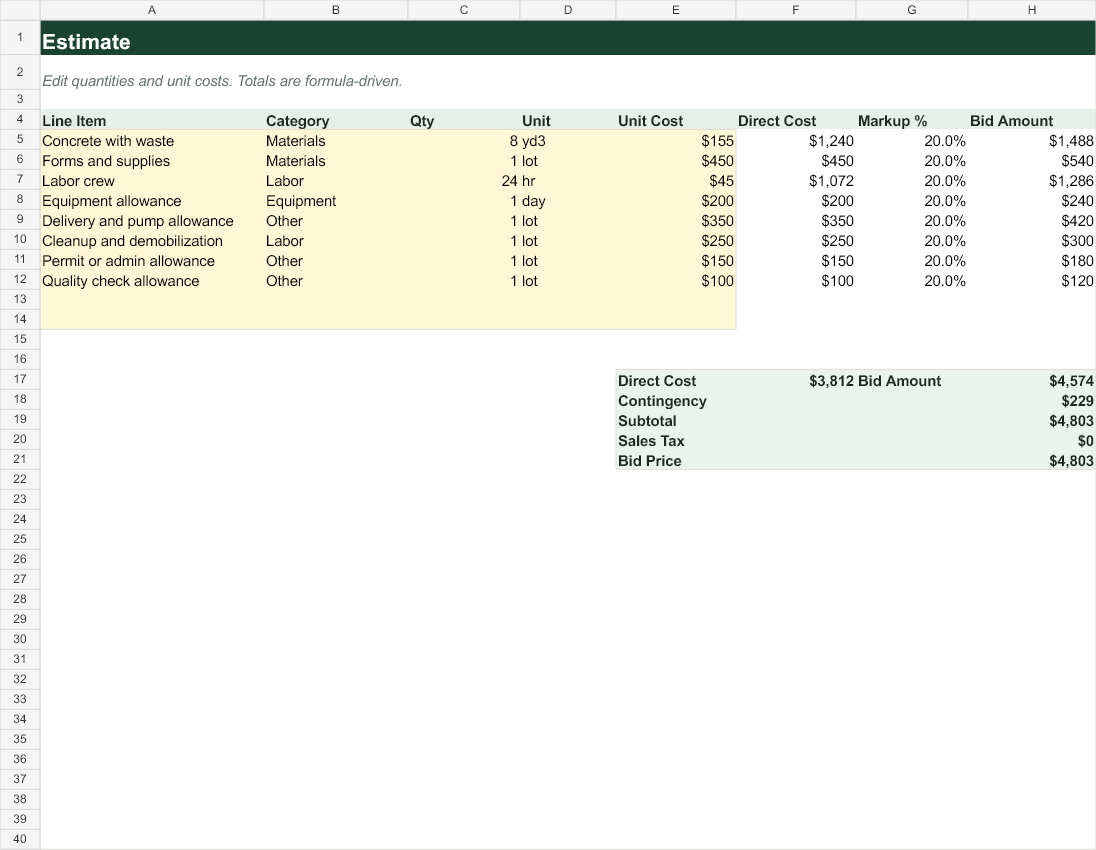Select column E header
This screenshot has width=1096, height=850.
pyautogui.click(x=675, y=10)
